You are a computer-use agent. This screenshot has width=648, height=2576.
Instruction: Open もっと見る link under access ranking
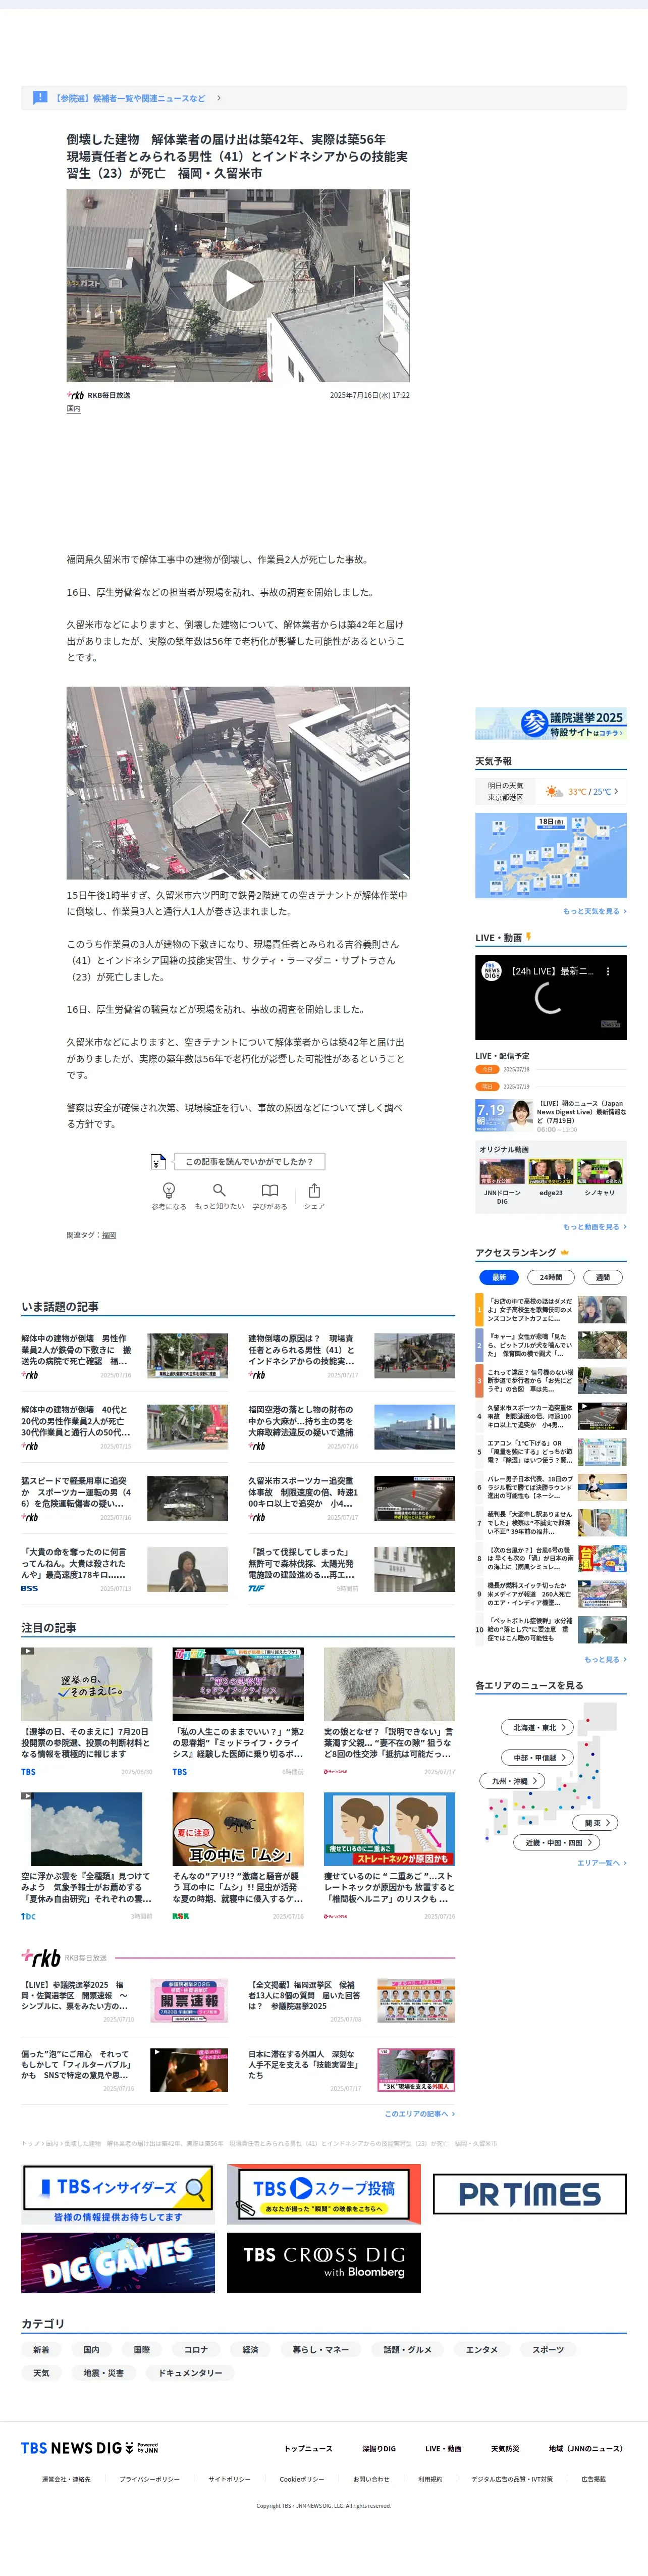click(605, 1659)
